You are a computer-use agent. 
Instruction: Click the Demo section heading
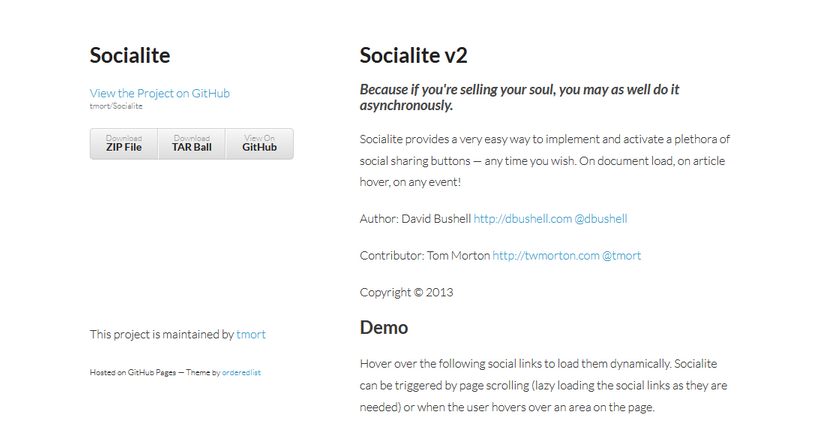click(384, 328)
